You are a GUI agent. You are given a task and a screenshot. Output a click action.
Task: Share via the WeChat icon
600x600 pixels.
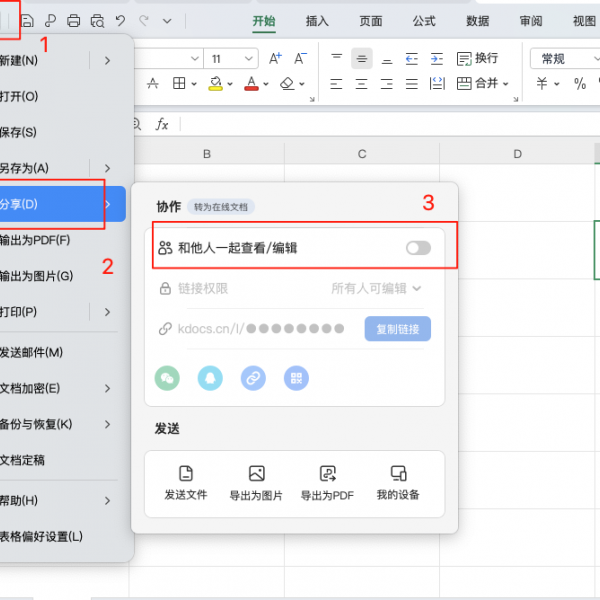[x=167, y=378]
